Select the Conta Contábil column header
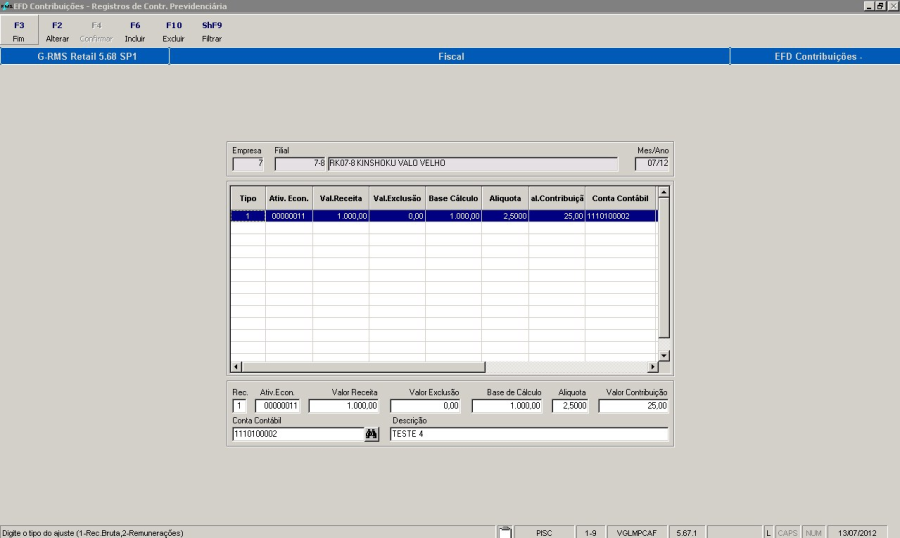Image resolution: width=900 pixels, height=538 pixels. pyautogui.click(x=620, y=198)
